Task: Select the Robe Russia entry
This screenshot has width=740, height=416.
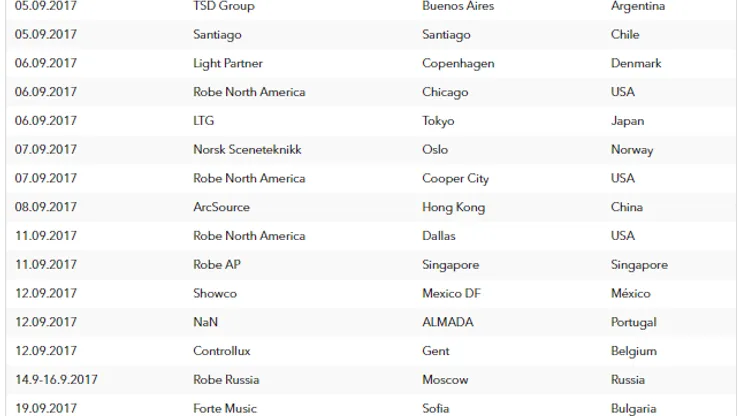Action: coord(226,380)
